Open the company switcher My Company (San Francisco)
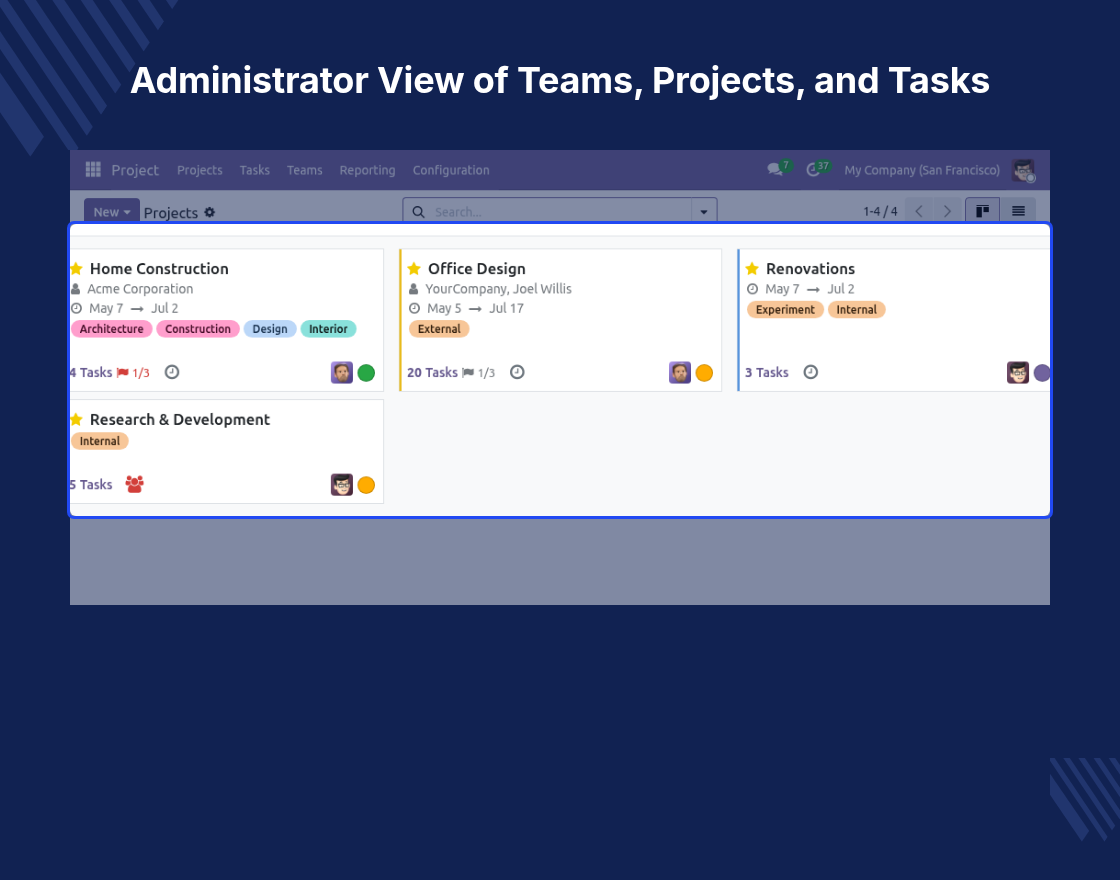 click(x=921, y=170)
